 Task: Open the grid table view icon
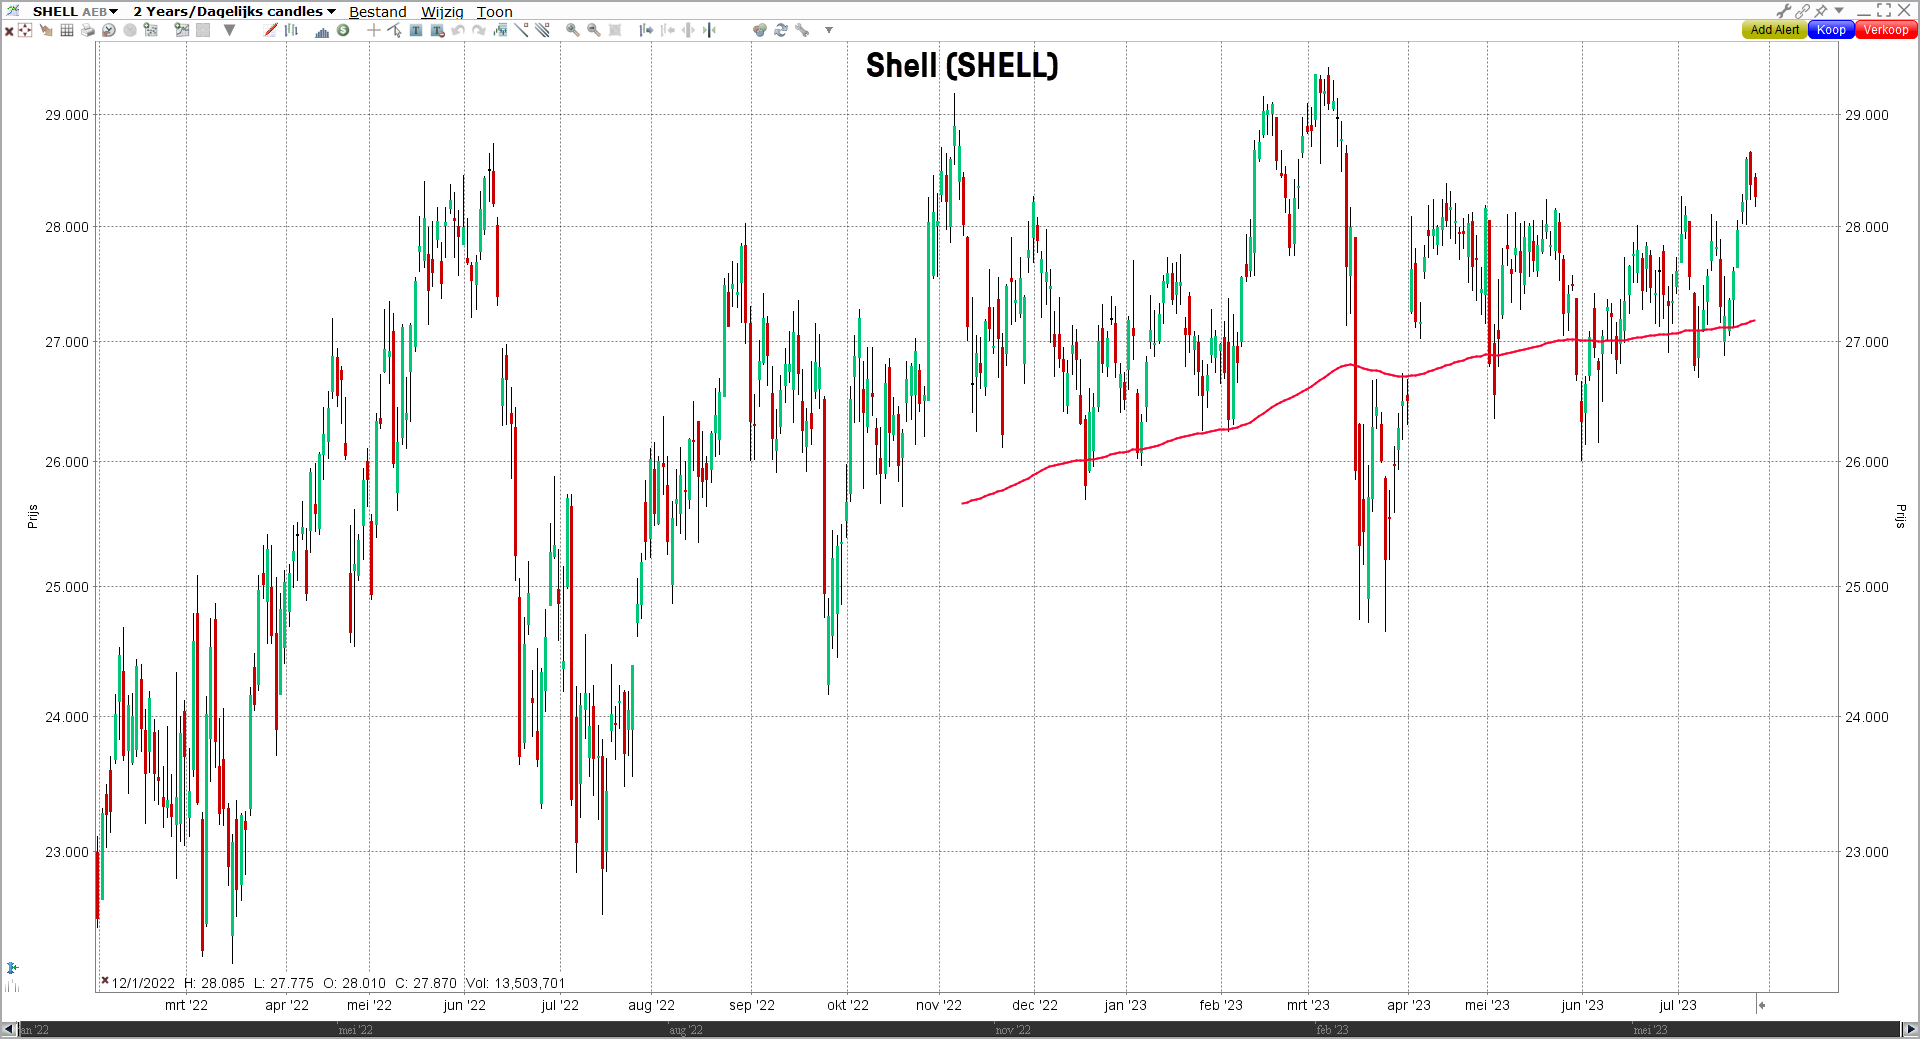(67, 30)
